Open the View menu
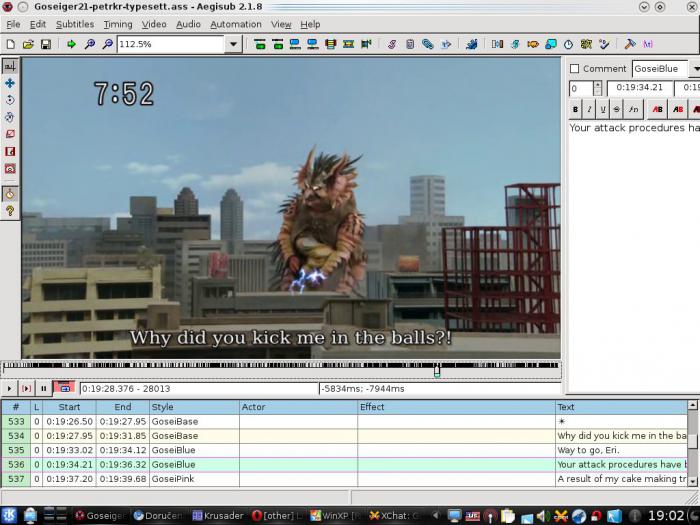This screenshot has width=700, height=525. point(281,25)
